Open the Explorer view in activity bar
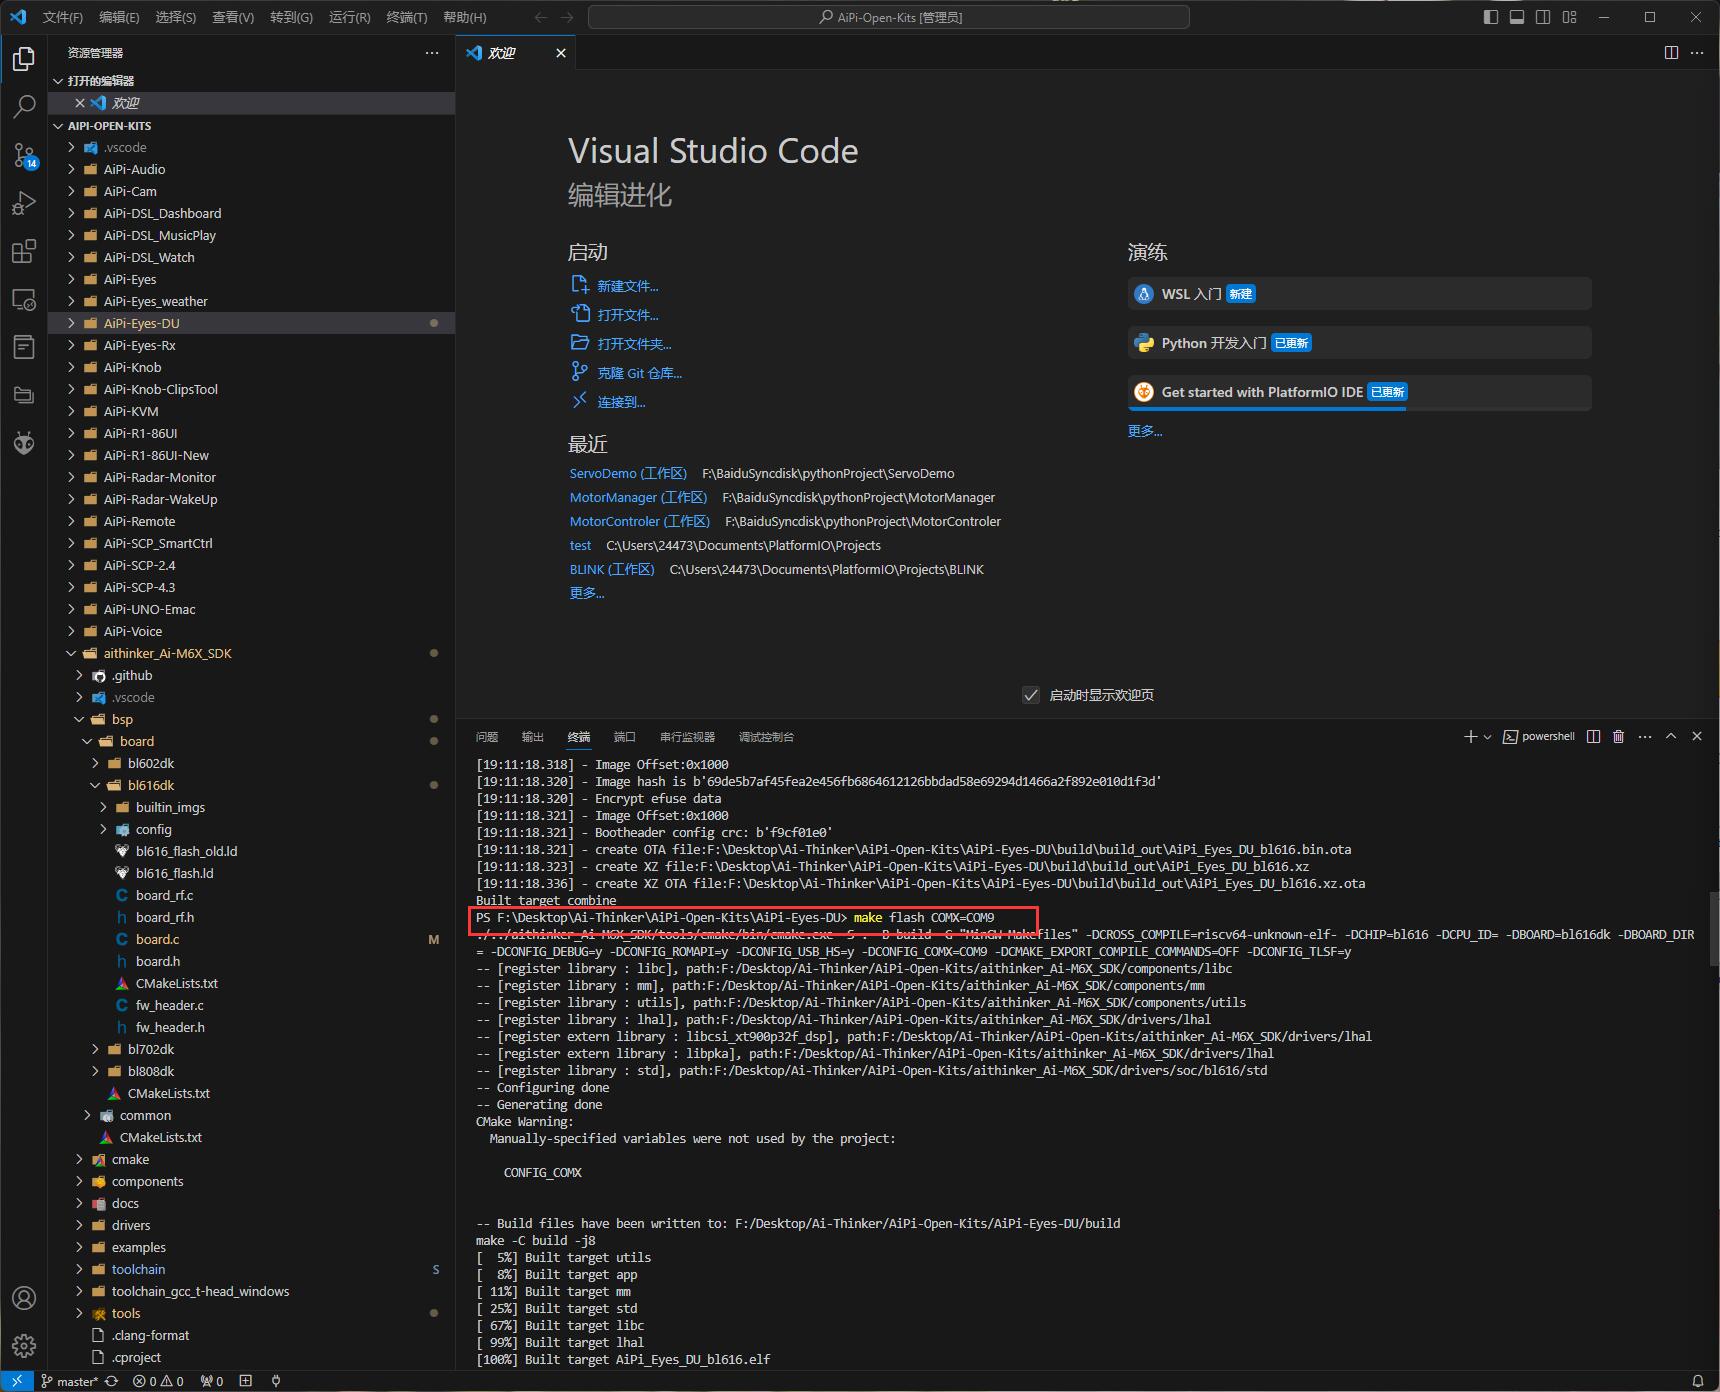The height and width of the screenshot is (1392, 1720). 24,59
